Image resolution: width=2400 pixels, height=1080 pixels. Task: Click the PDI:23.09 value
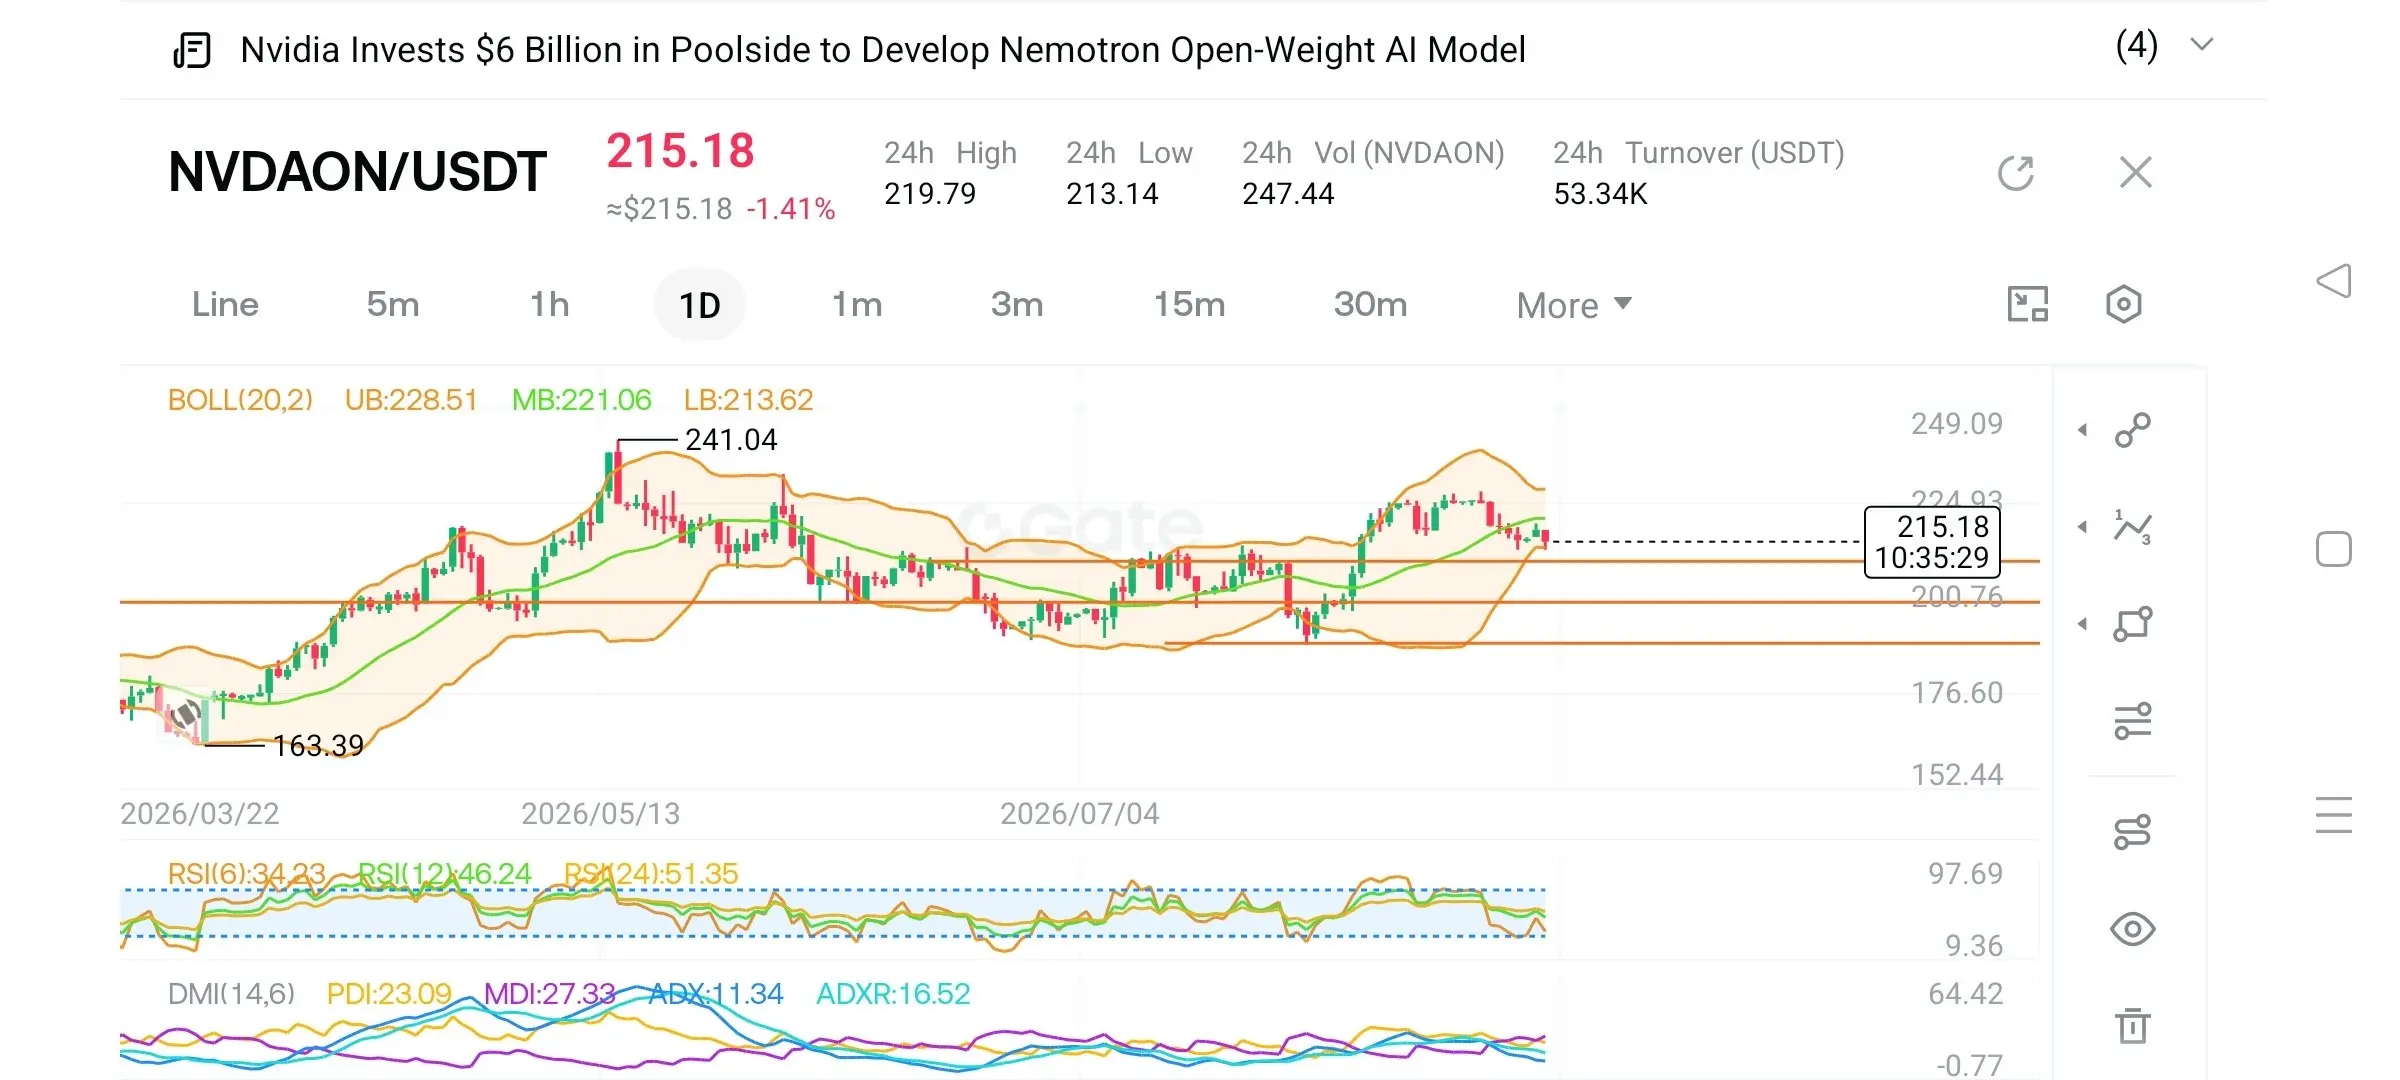coord(389,994)
